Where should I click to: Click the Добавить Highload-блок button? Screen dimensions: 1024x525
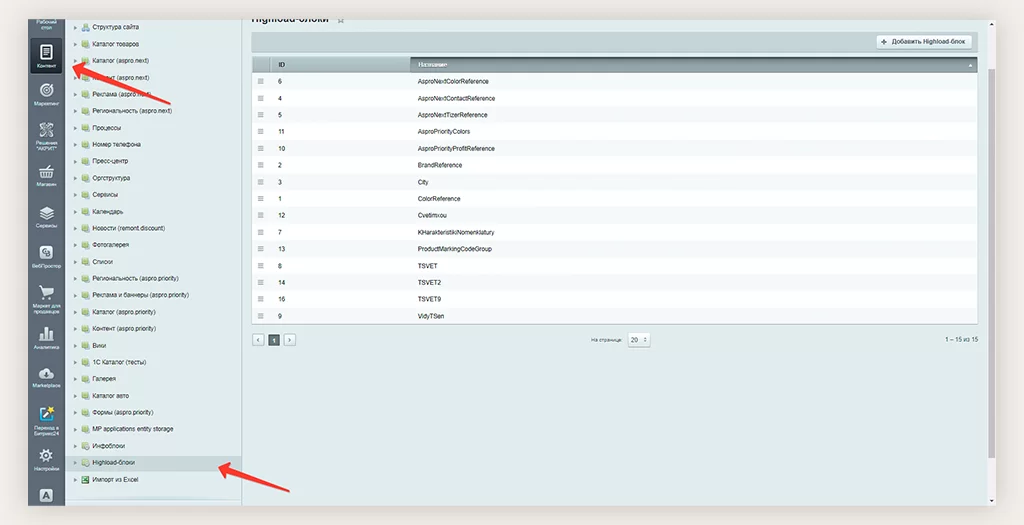[924, 42]
